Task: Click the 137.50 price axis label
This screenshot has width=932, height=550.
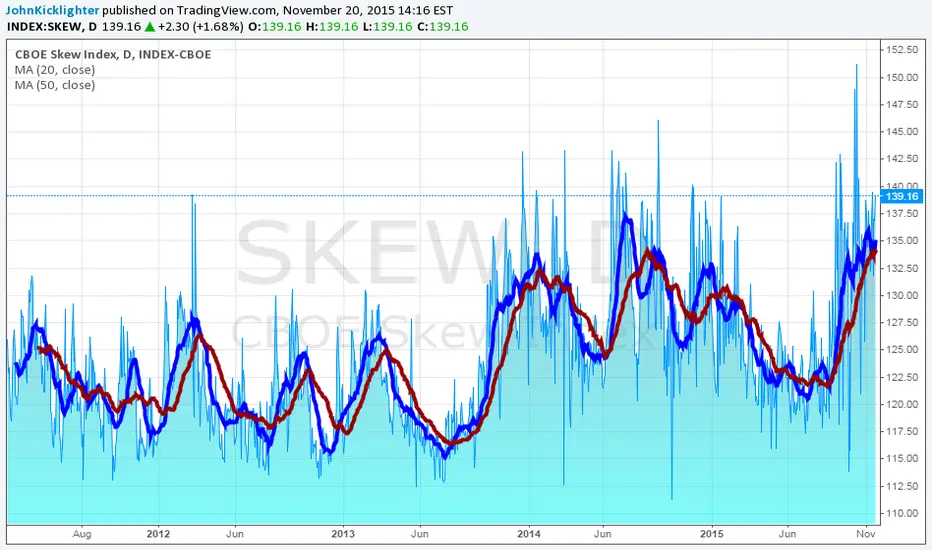Action: click(902, 213)
